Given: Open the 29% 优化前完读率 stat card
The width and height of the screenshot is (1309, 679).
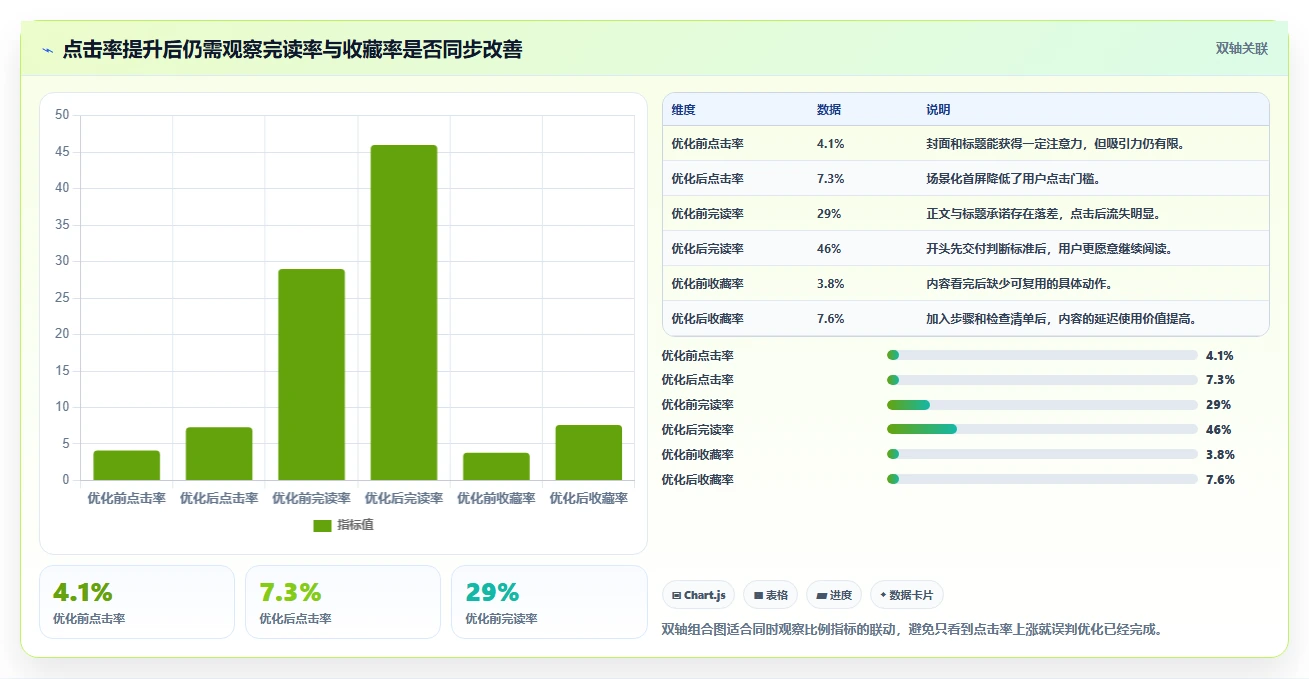Looking at the screenshot, I should (549, 602).
